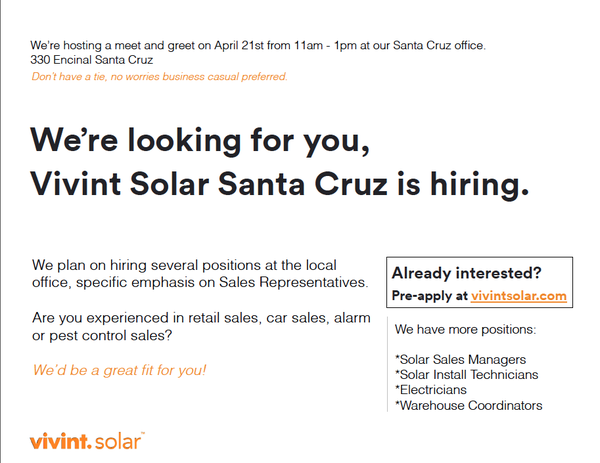Click the '330 Encinal Santa Cruz' address

[x=91, y=60]
